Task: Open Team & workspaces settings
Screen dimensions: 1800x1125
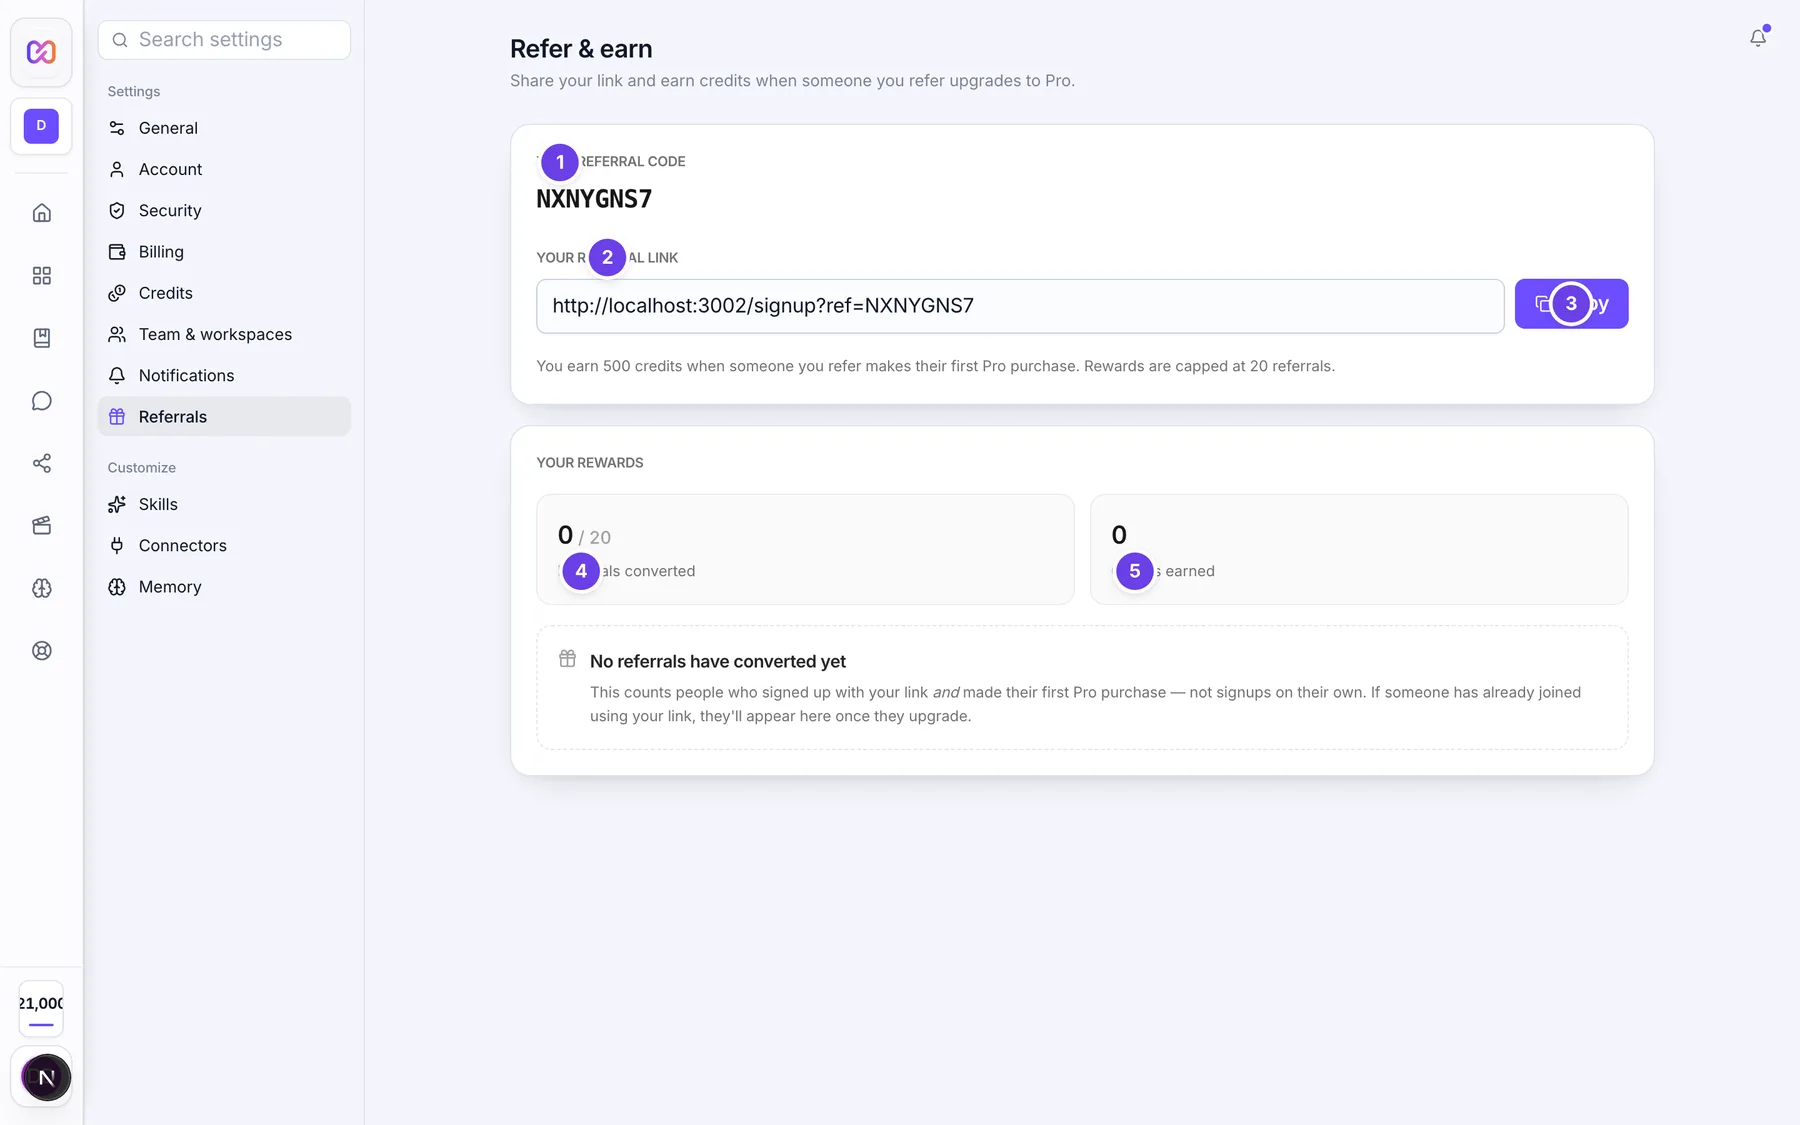Action: [224, 334]
